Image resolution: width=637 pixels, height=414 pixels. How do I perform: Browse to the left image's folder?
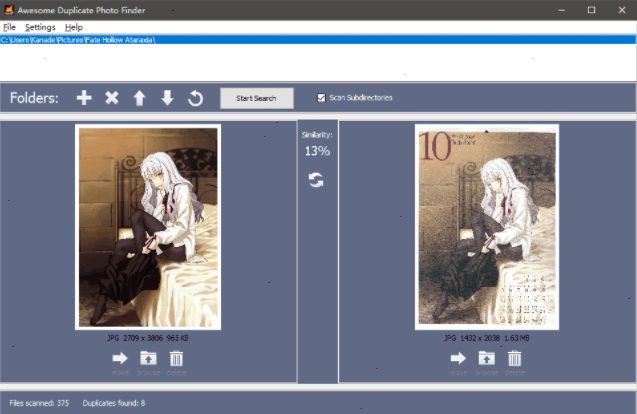[148, 358]
